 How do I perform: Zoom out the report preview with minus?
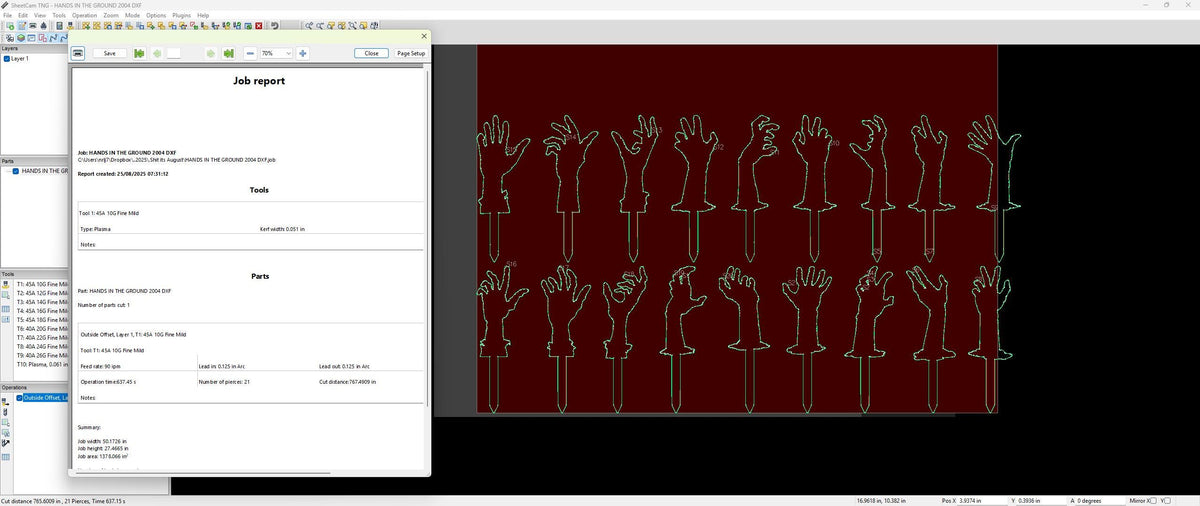[250, 53]
